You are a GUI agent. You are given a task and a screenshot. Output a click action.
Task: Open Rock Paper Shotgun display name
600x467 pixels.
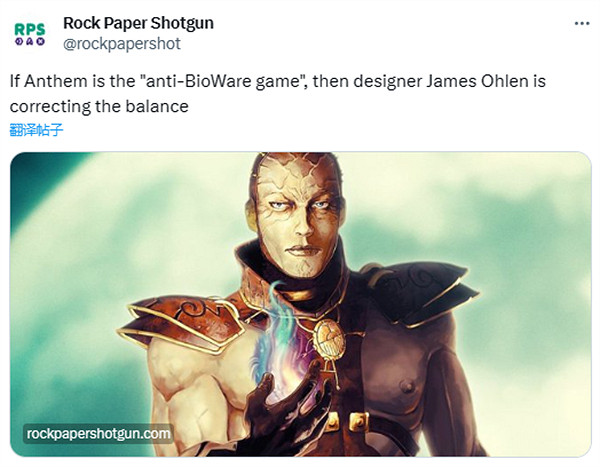138,23
